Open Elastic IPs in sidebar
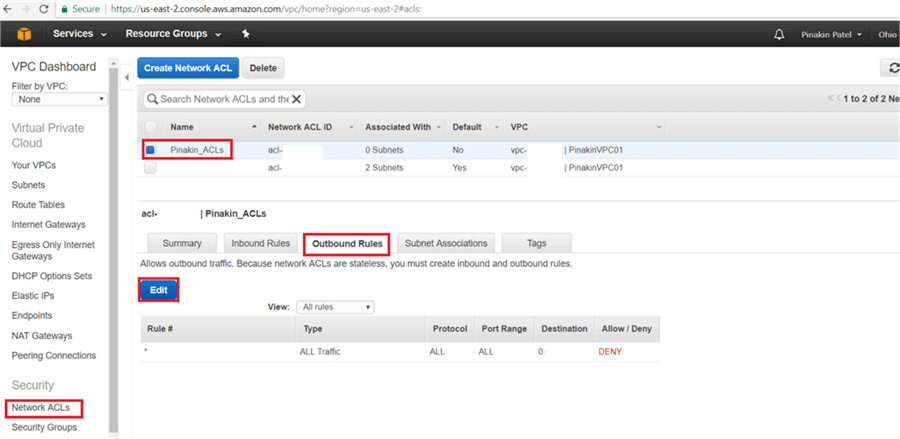The width and height of the screenshot is (900, 439). pyautogui.click(x=33, y=296)
